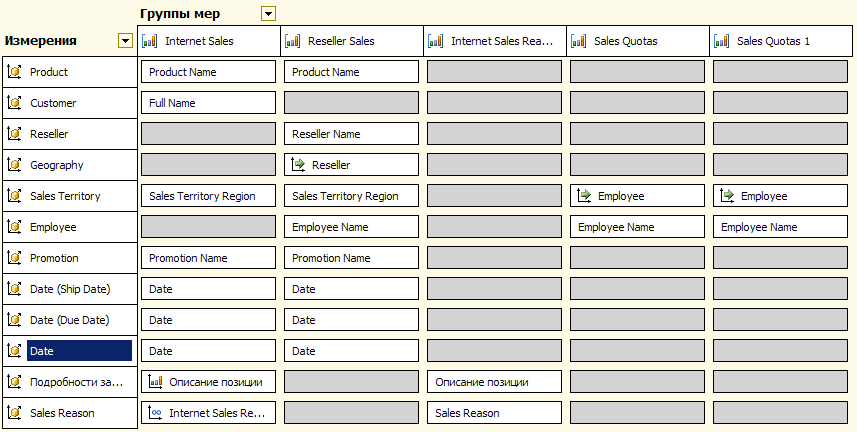Click Promotion Name cell under Internet Sales
857x432 pixels.
(x=208, y=258)
